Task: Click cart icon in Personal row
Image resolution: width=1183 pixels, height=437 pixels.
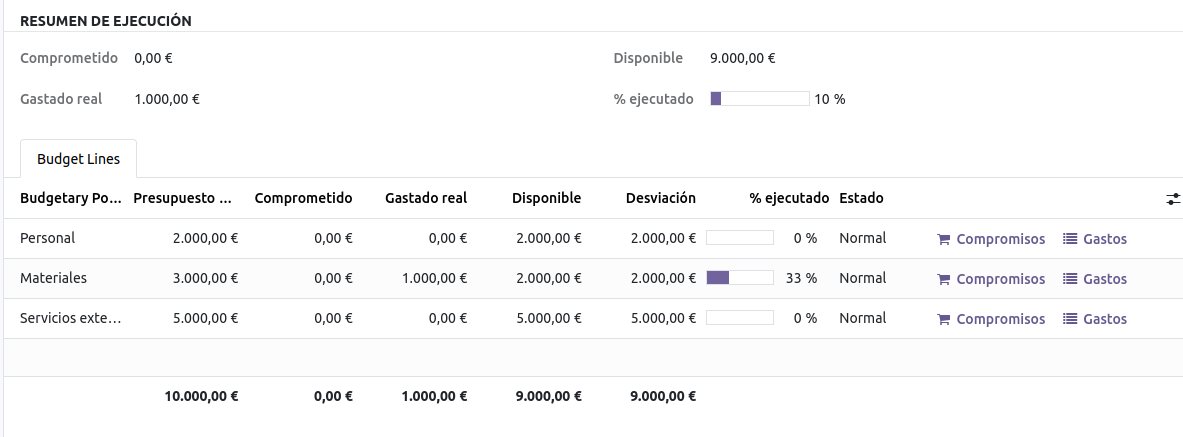Action: (943, 239)
